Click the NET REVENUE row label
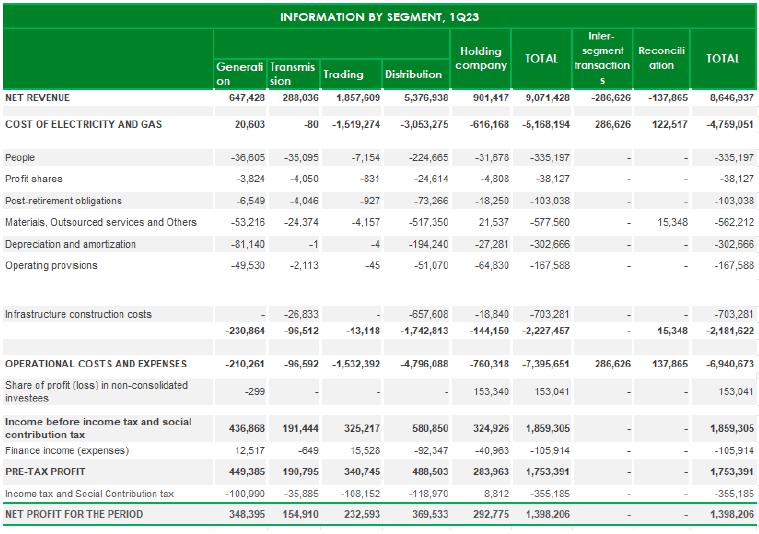This screenshot has height=534, width=759. [37, 99]
